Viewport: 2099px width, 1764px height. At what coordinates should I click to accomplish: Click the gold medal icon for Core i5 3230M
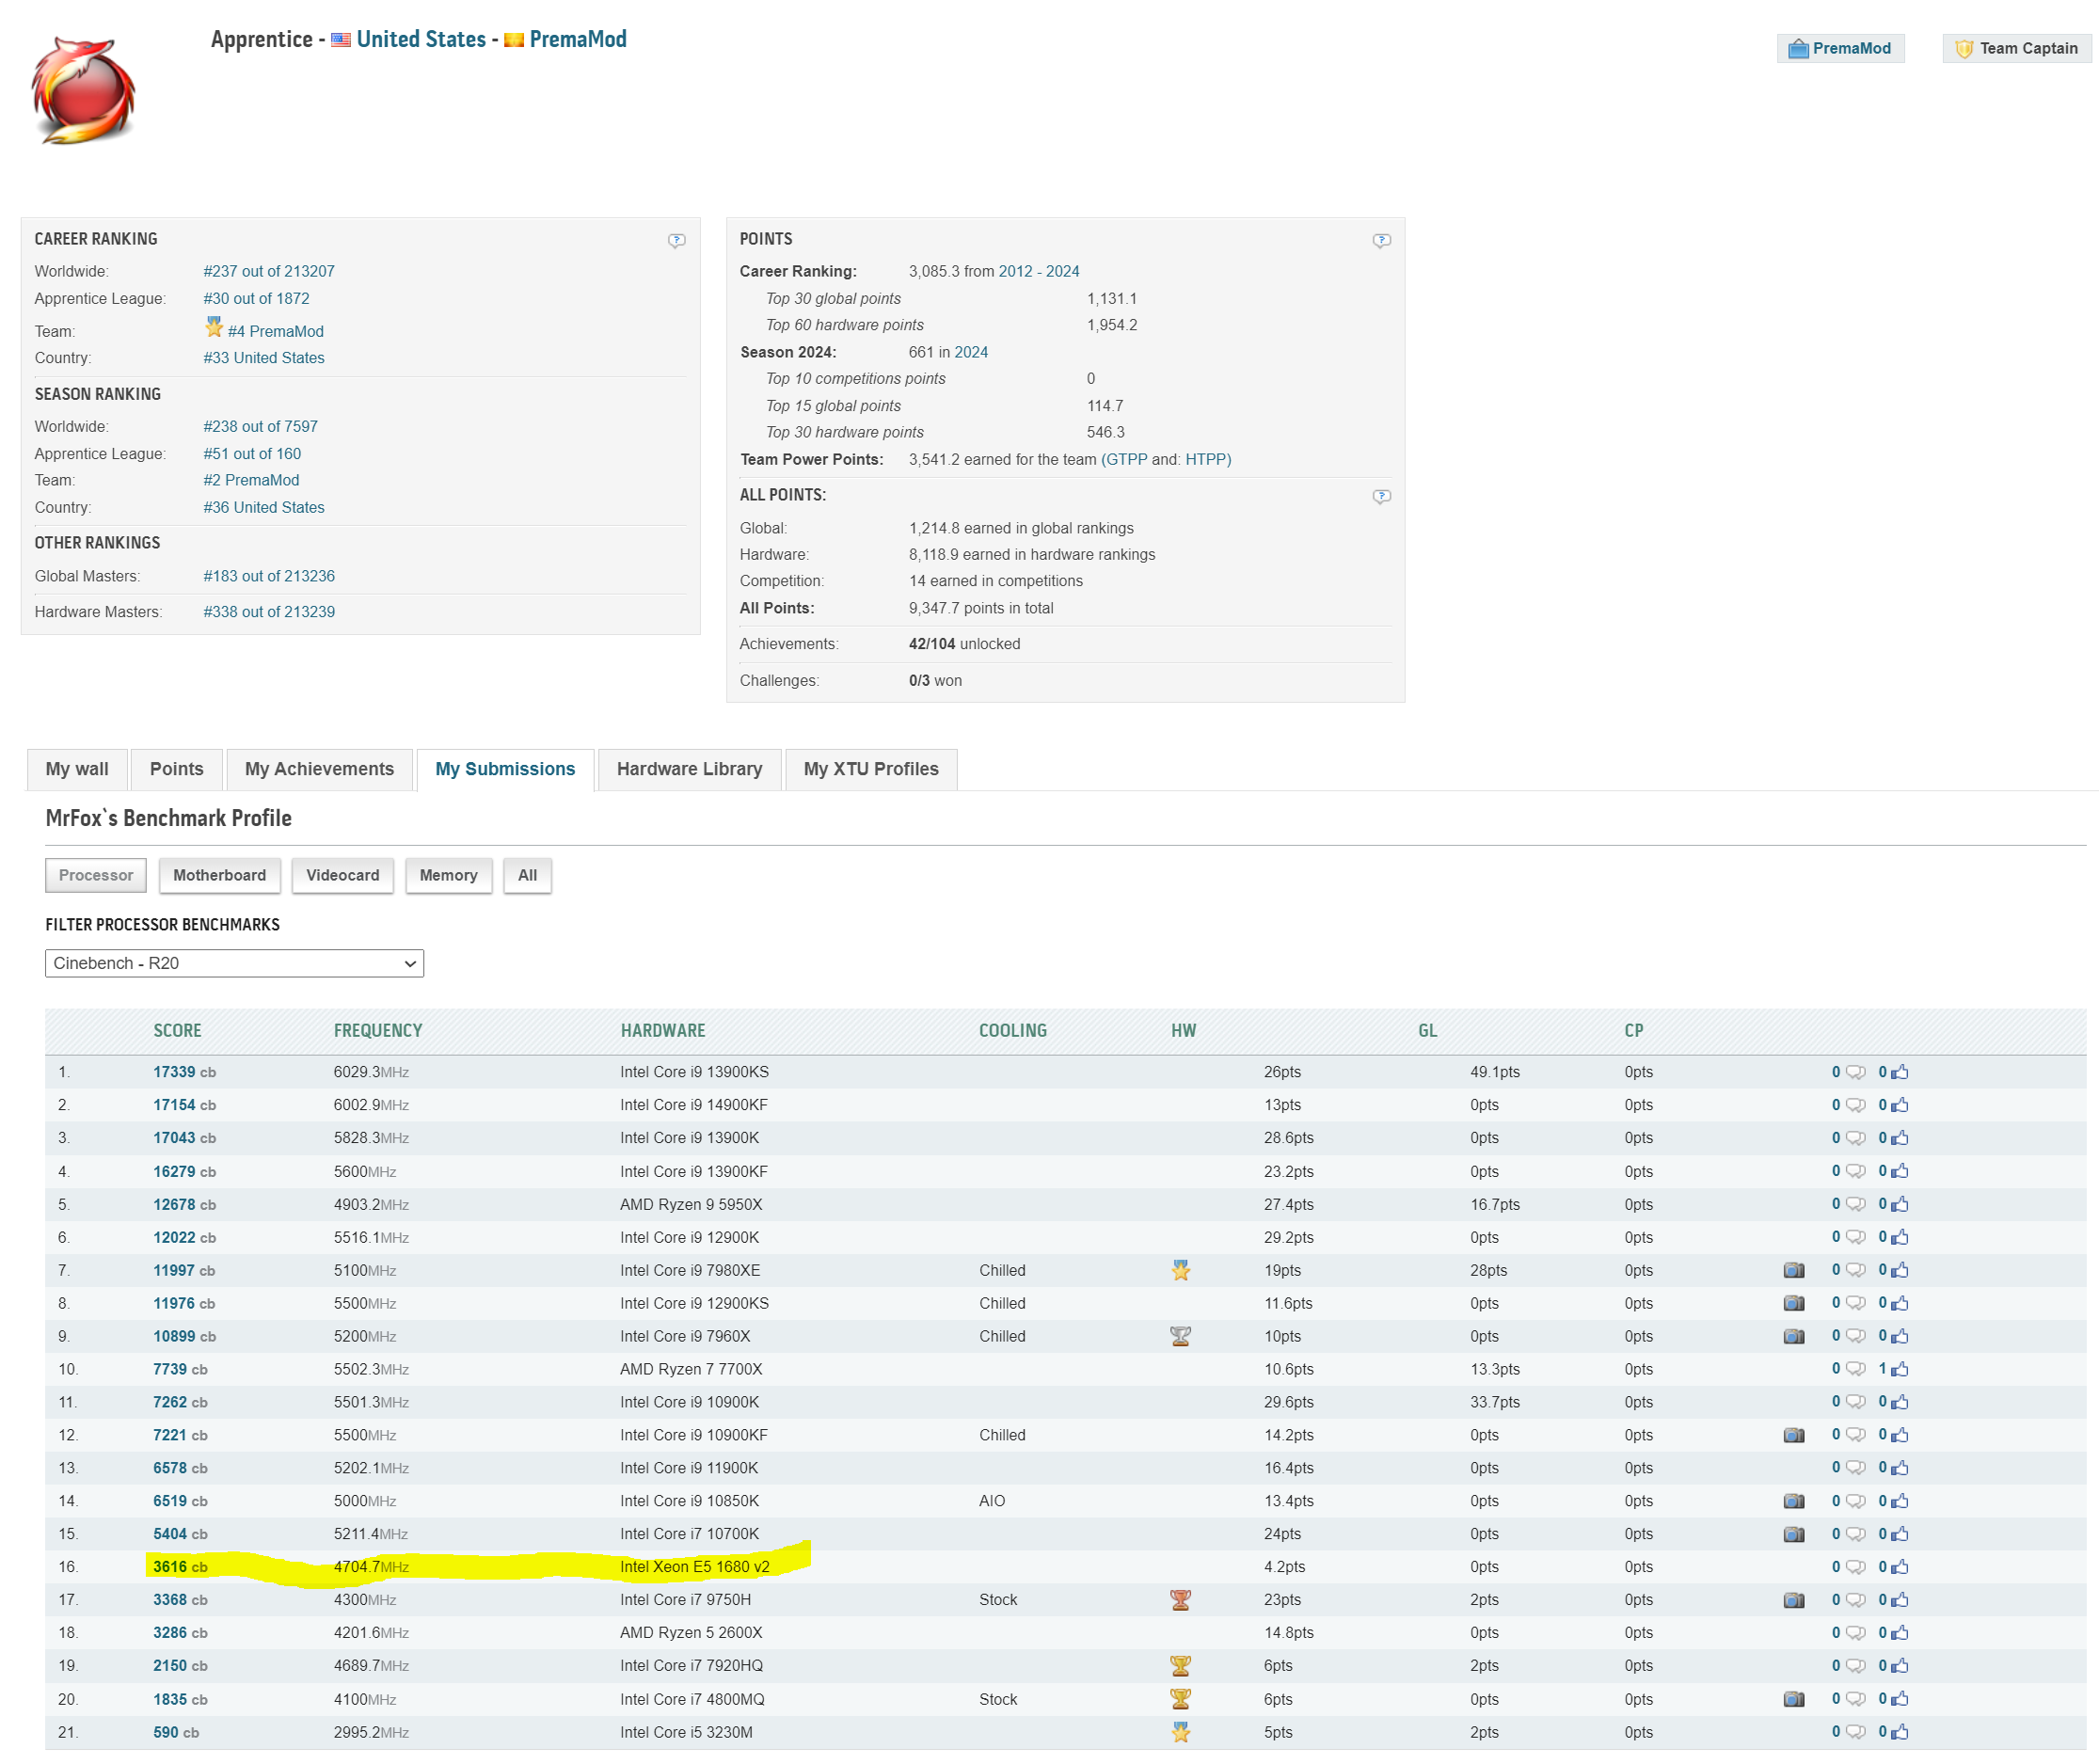pos(1181,1732)
